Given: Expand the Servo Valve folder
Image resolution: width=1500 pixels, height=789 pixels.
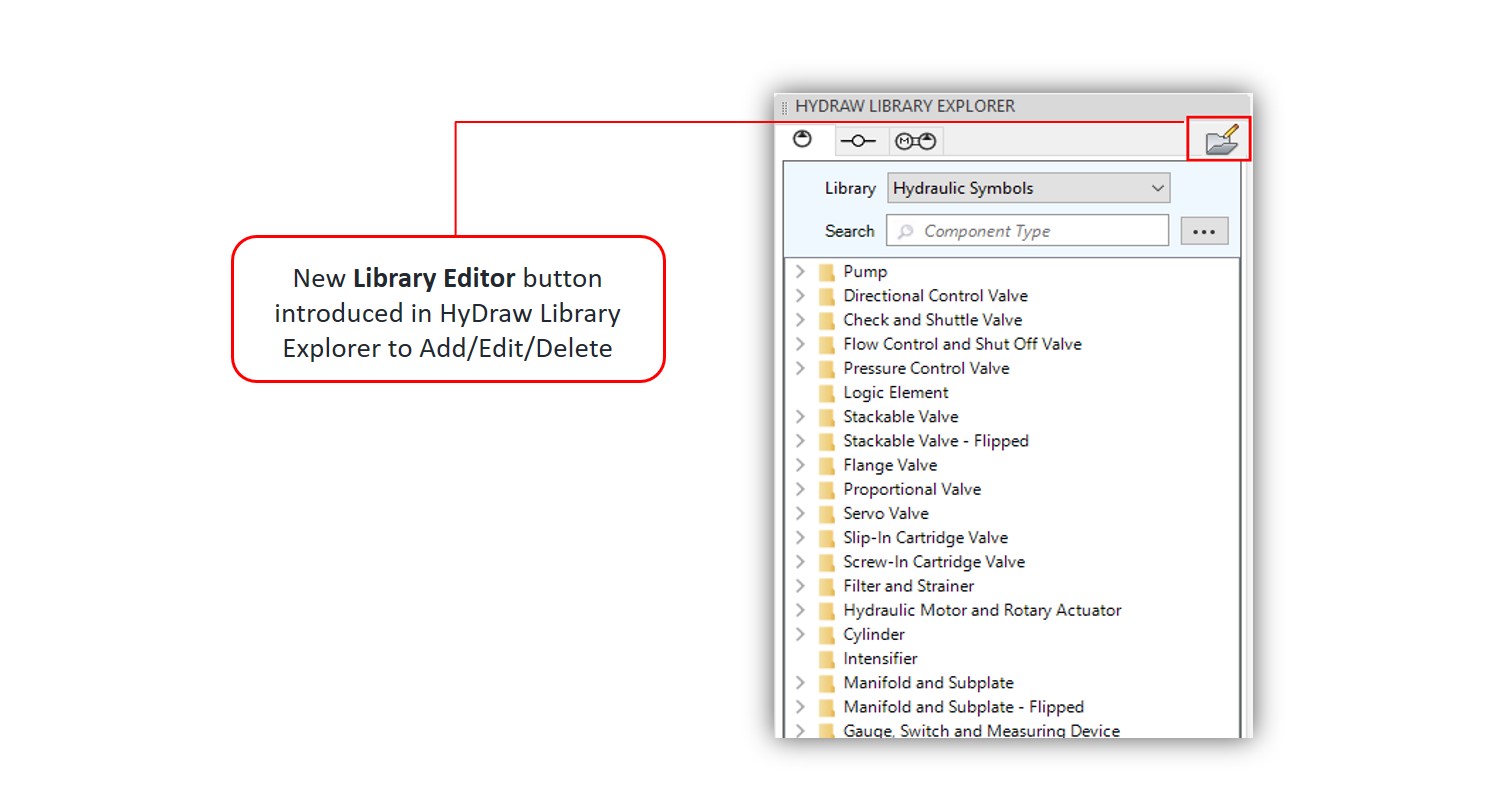Looking at the screenshot, I should point(799,513).
